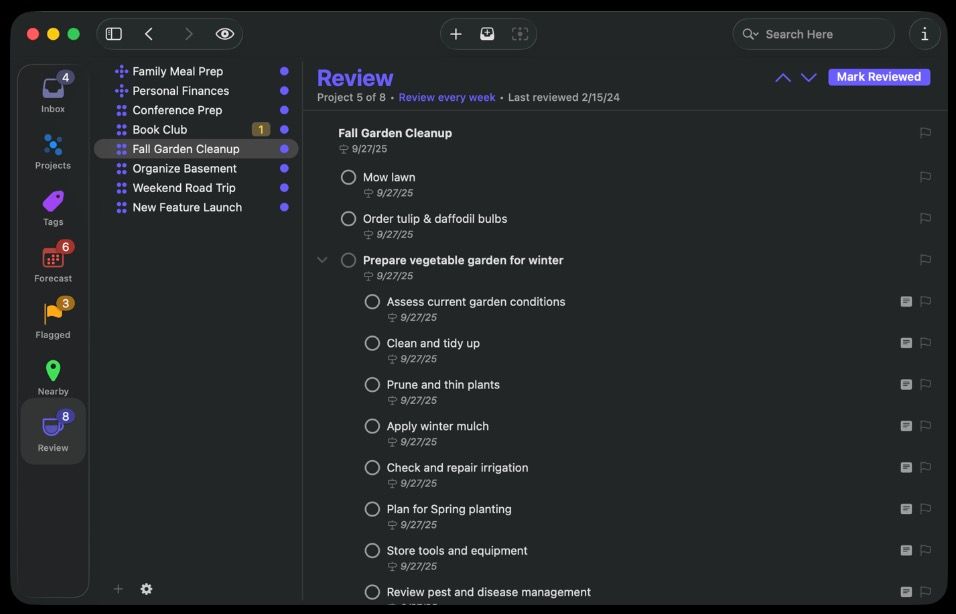Open the search options magnifier dropdown
Screen dimensions: 956x614
click(x=750, y=34)
